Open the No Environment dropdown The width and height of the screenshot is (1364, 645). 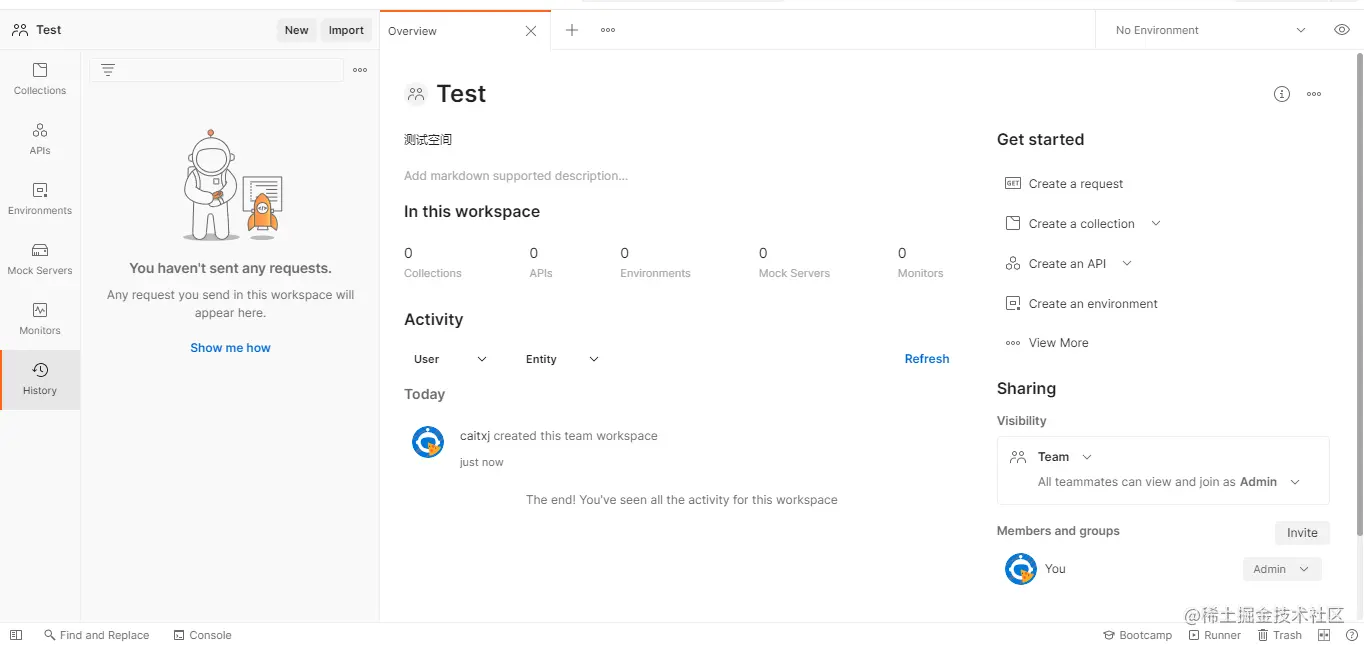[1211, 30]
